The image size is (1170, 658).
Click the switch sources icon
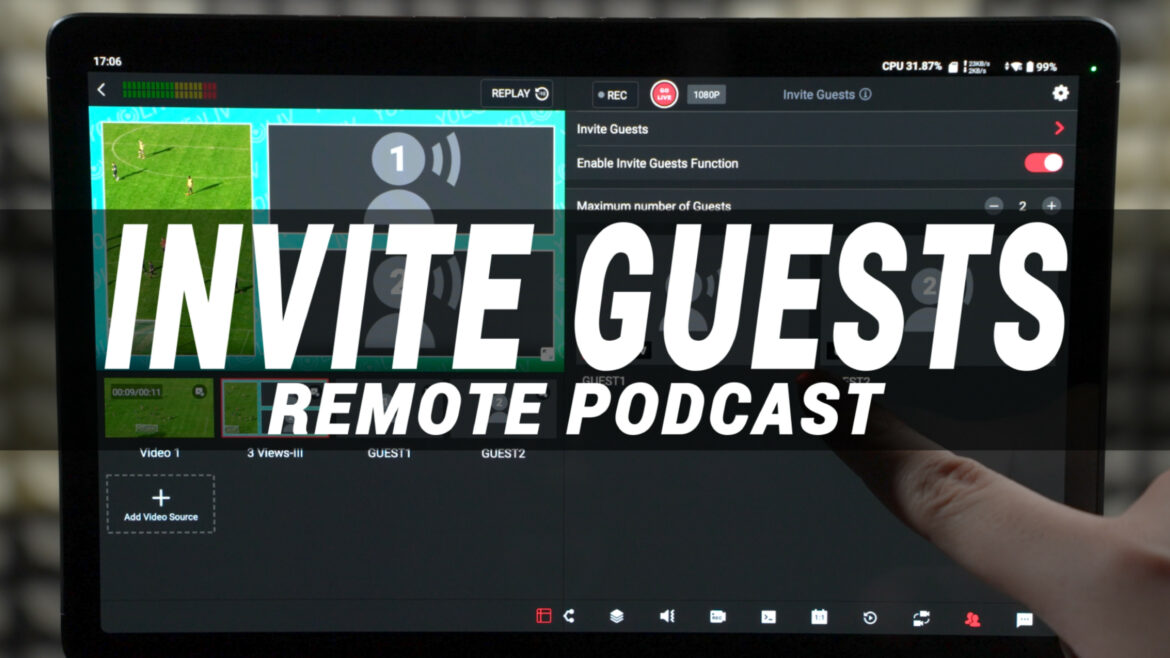[921, 618]
